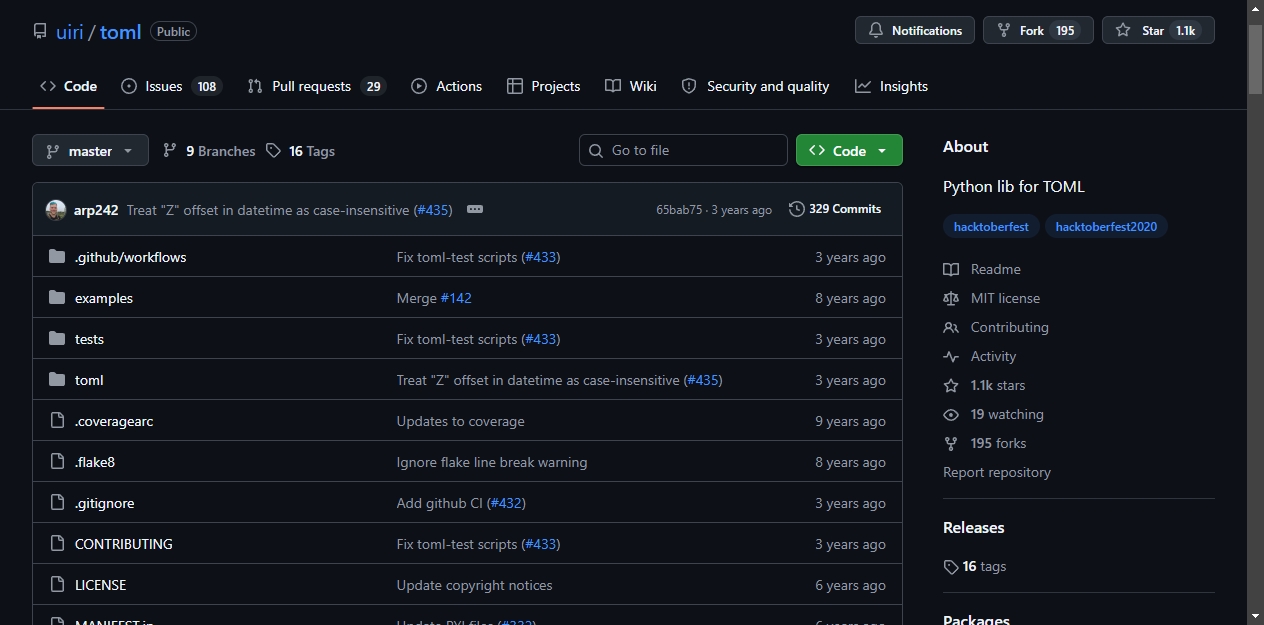The width and height of the screenshot is (1264, 625).
Task: Click the .gitignore file icon
Action: (57, 503)
